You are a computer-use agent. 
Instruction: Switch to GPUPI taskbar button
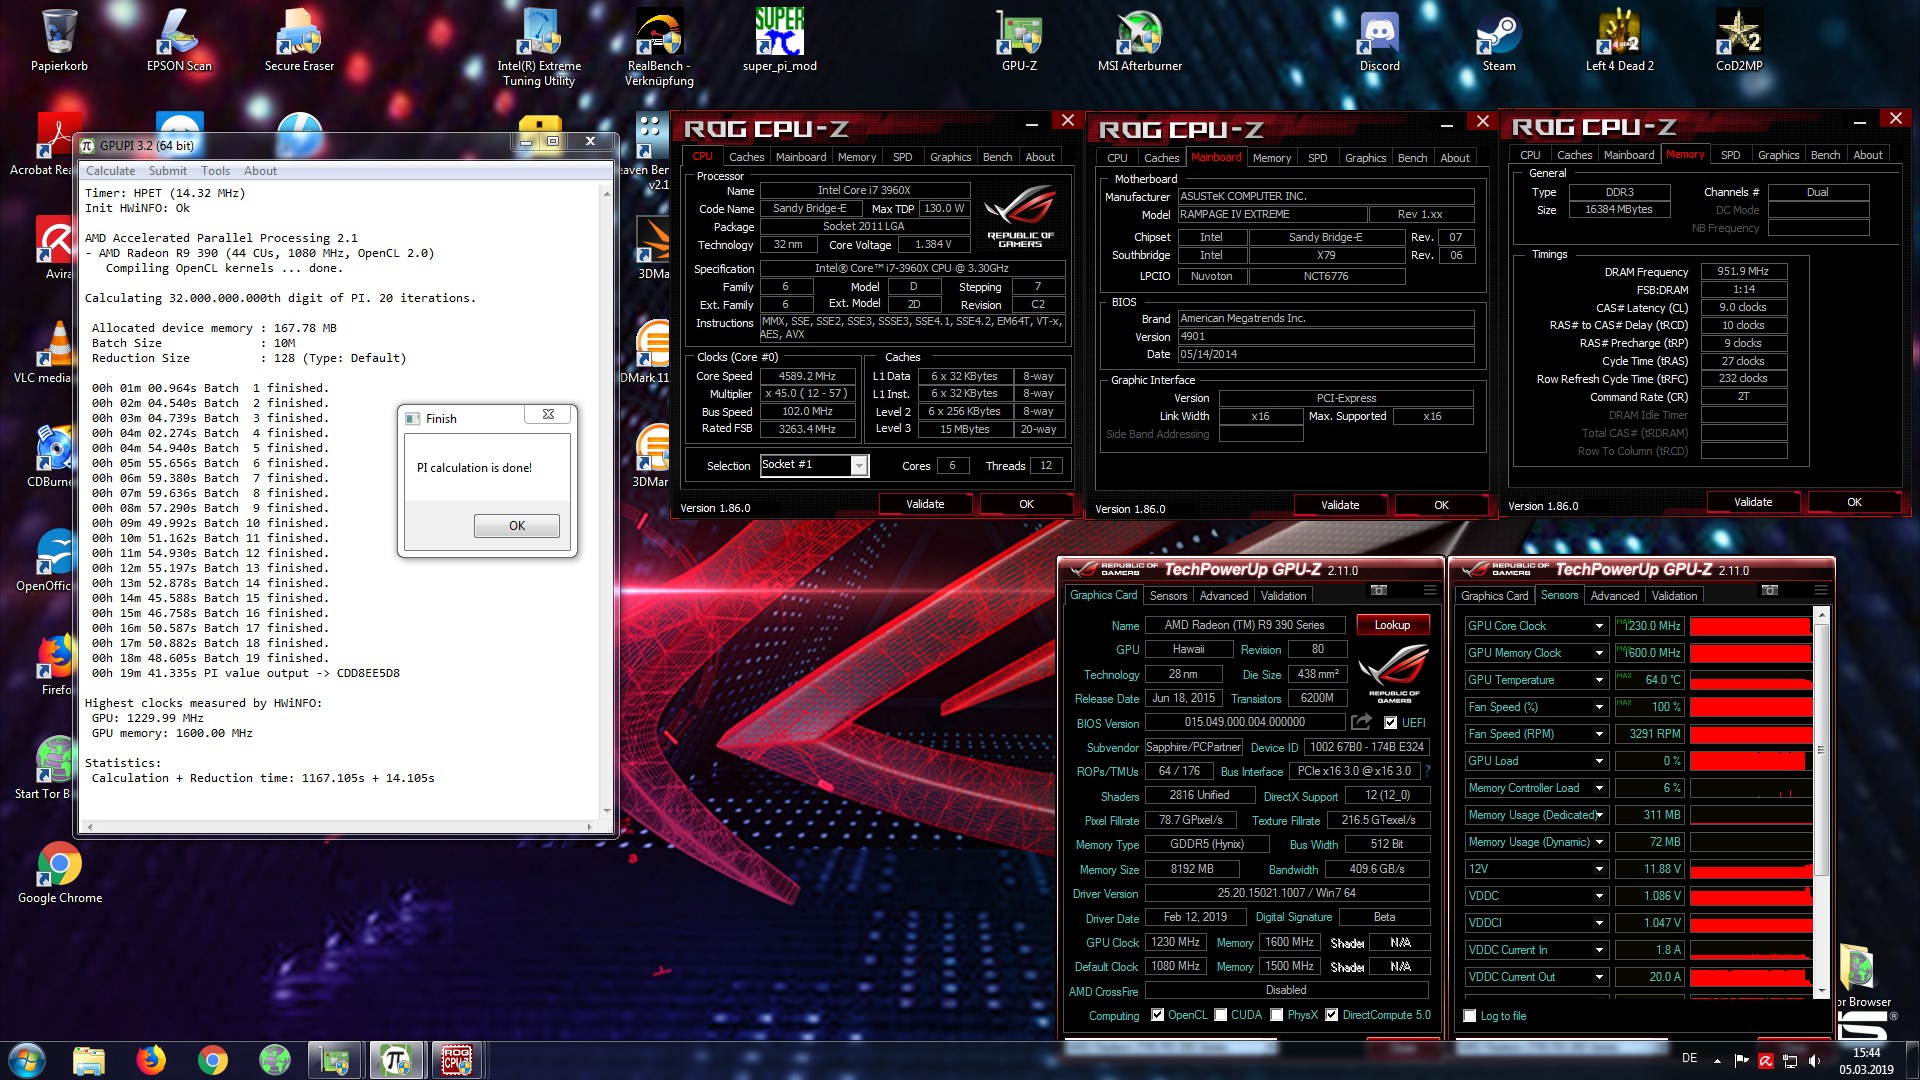397,1059
